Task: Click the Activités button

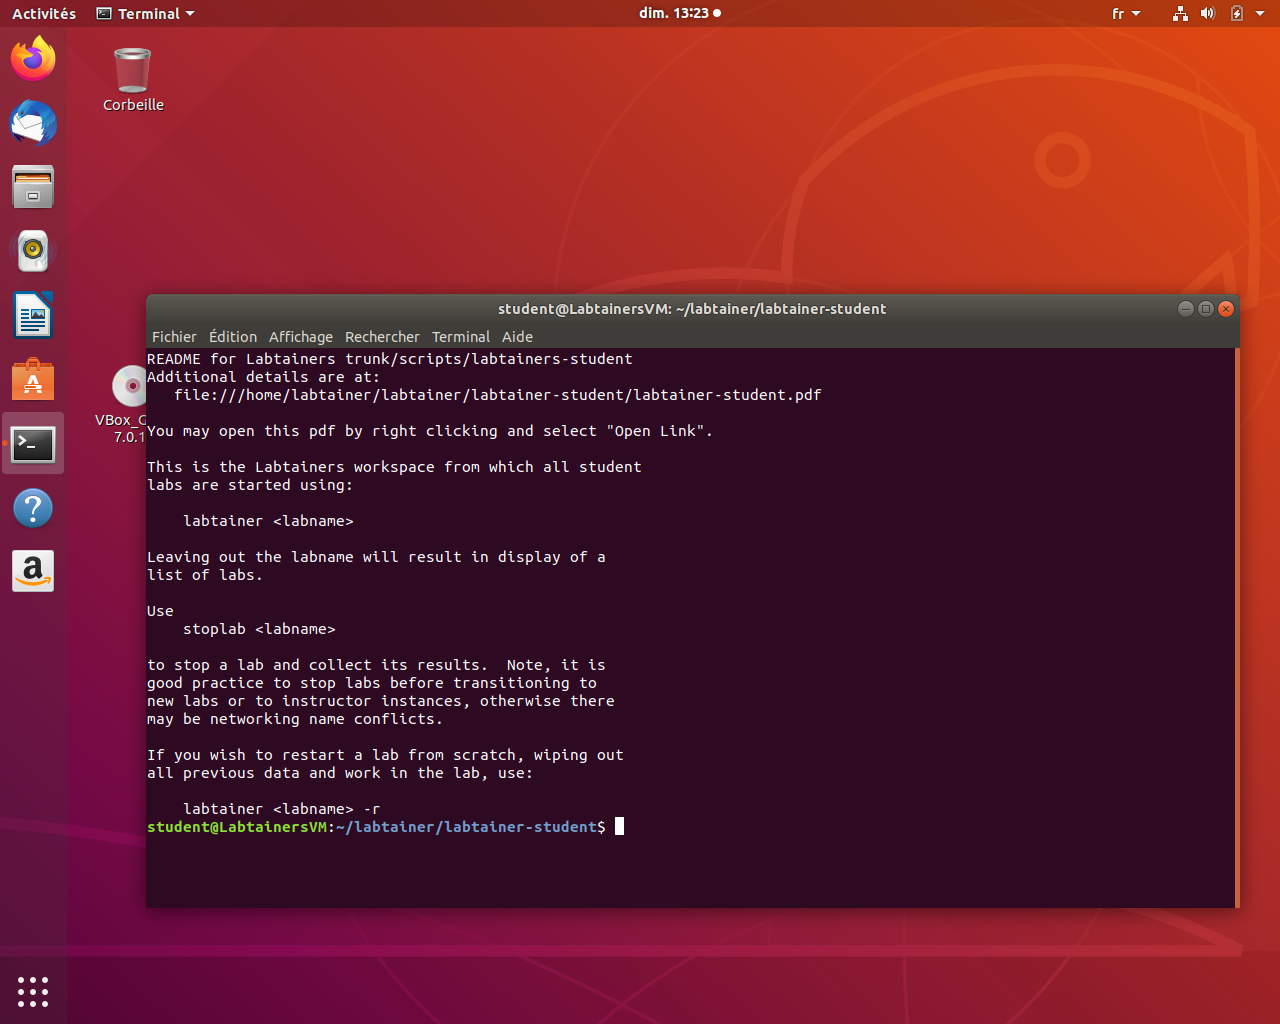Action: click(x=44, y=14)
